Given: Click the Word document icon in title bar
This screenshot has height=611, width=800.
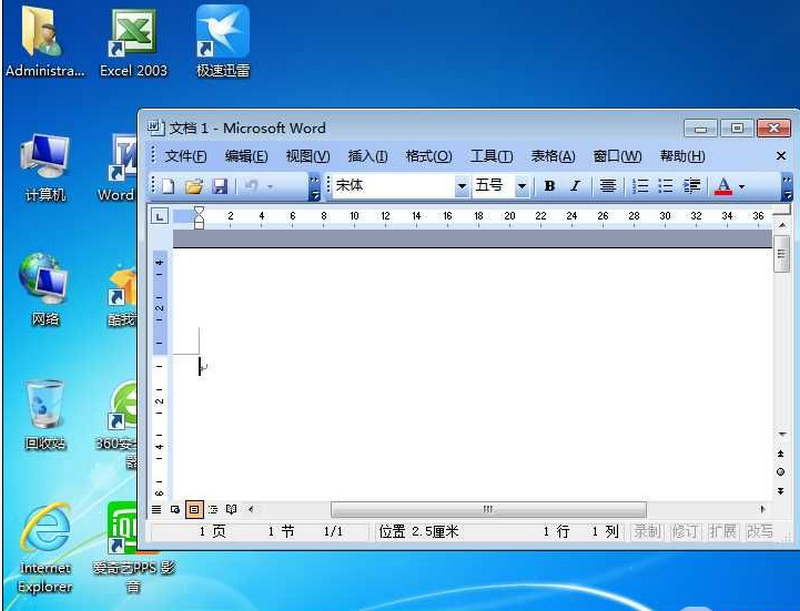Looking at the screenshot, I should coord(155,128).
